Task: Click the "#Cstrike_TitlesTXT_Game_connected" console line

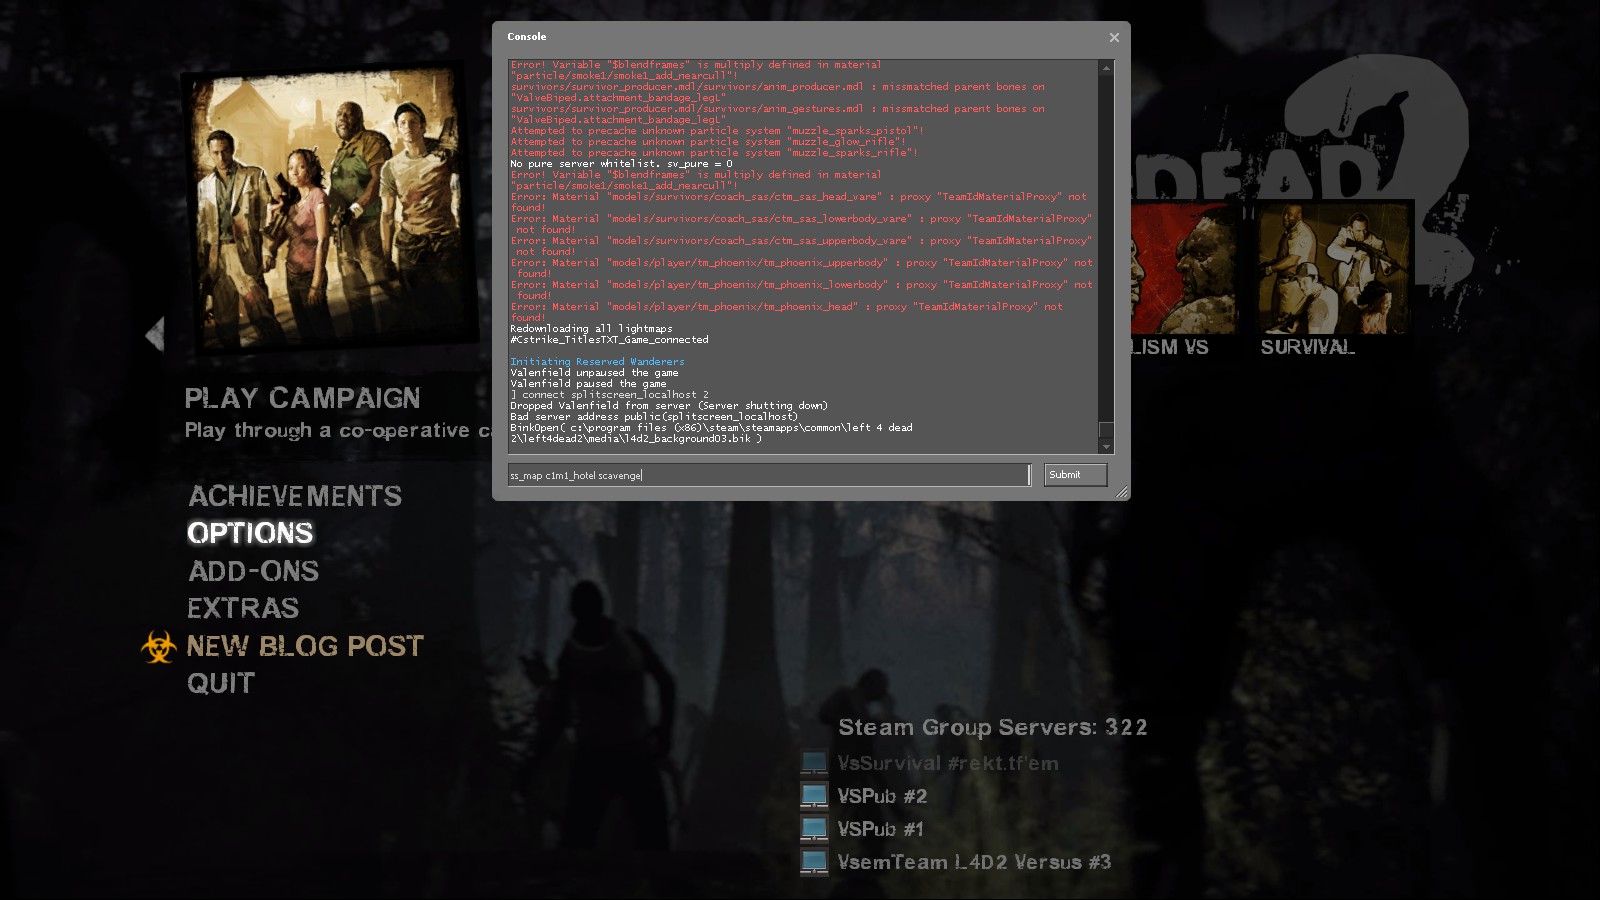Action: [x=609, y=340]
